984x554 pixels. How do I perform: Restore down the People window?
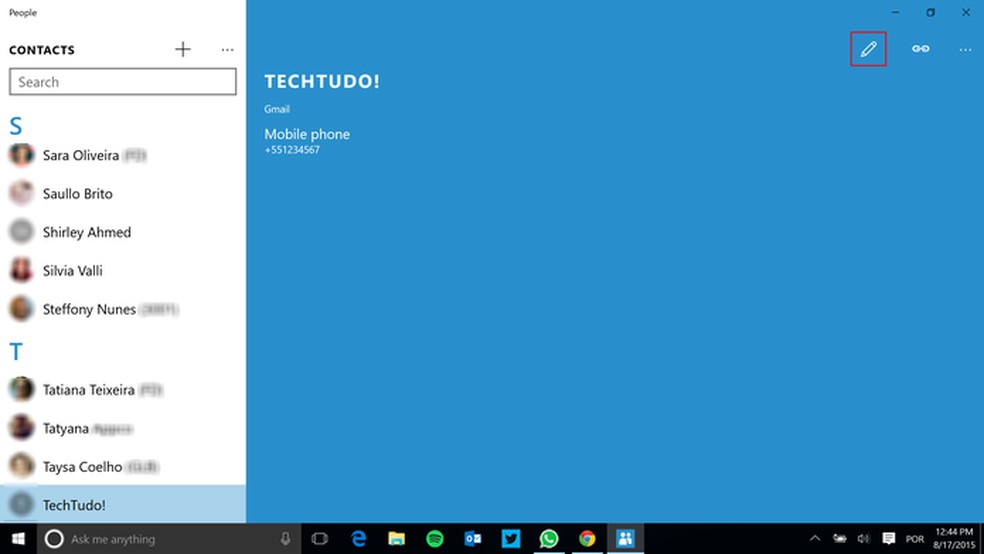coord(931,13)
